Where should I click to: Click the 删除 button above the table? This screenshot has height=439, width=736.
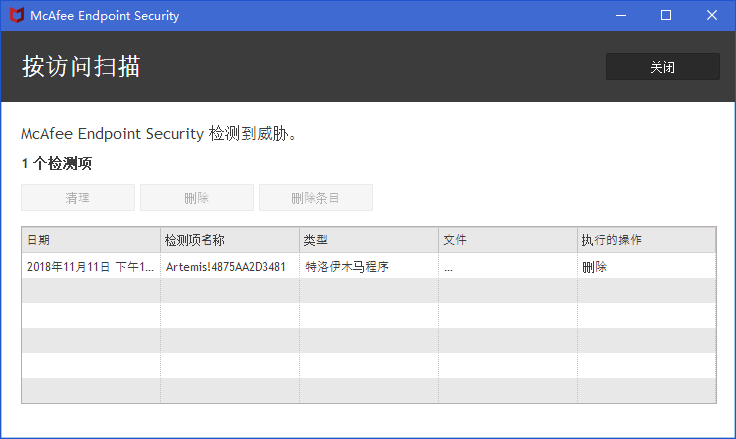[x=197, y=198]
